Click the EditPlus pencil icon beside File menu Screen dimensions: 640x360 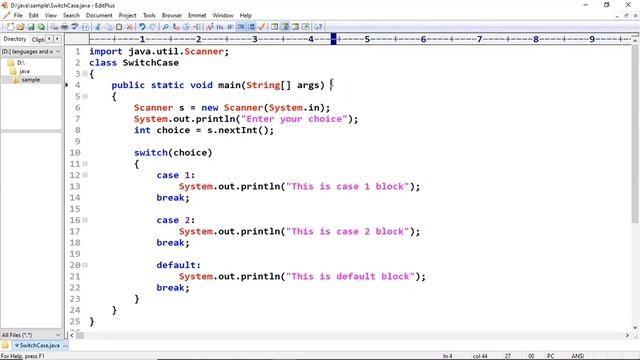coord(6,16)
